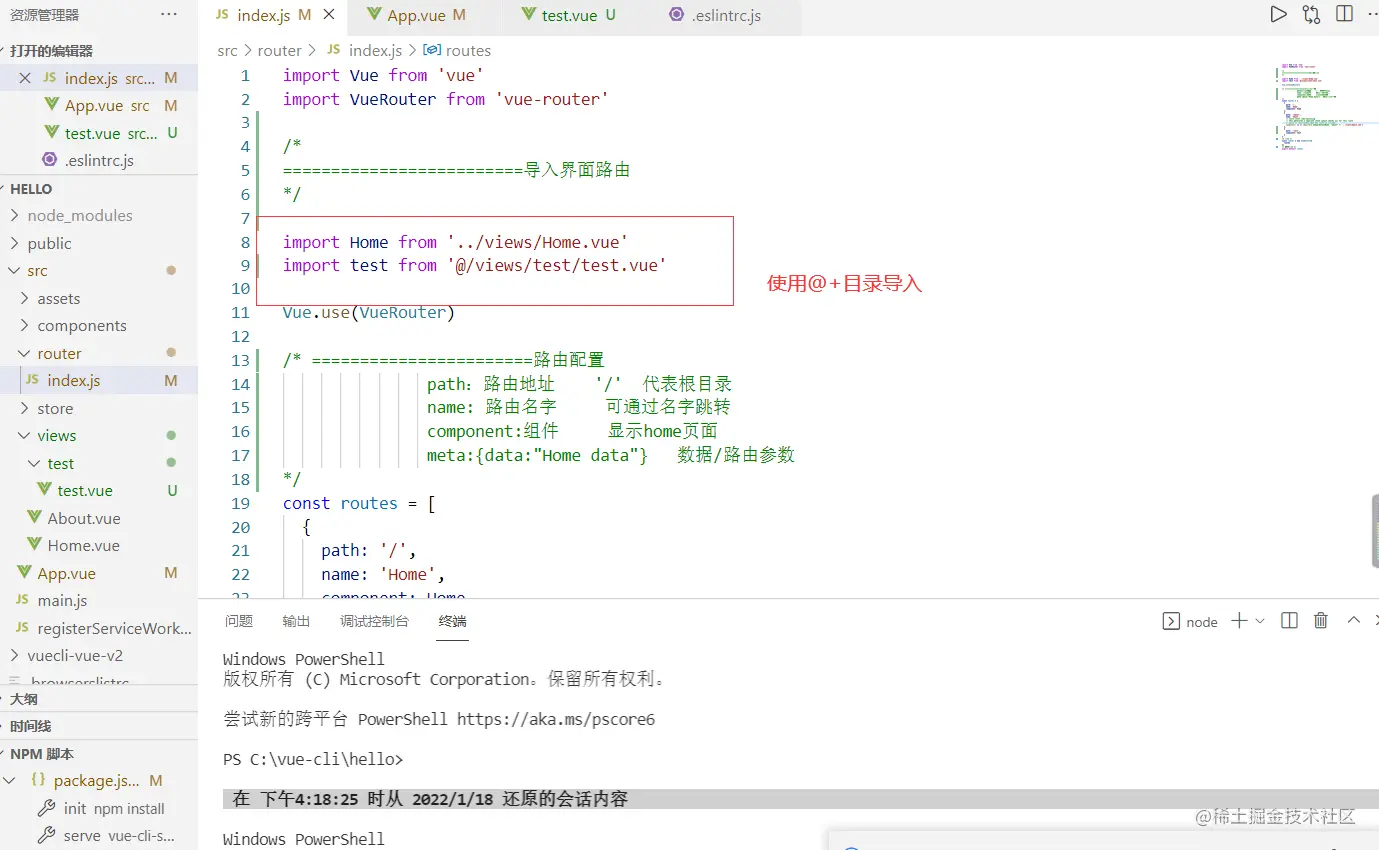Switch to the .eslintrc.js tab
1379x850 pixels.
727,15
